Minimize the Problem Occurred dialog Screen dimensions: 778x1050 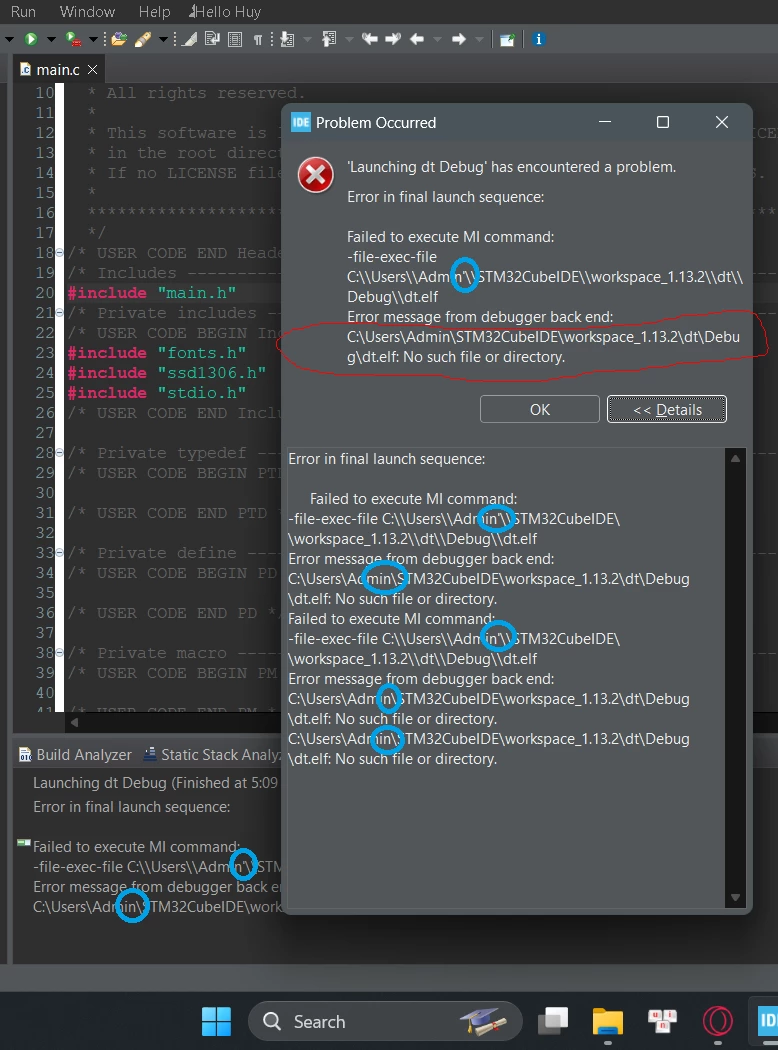[x=605, y=123]
